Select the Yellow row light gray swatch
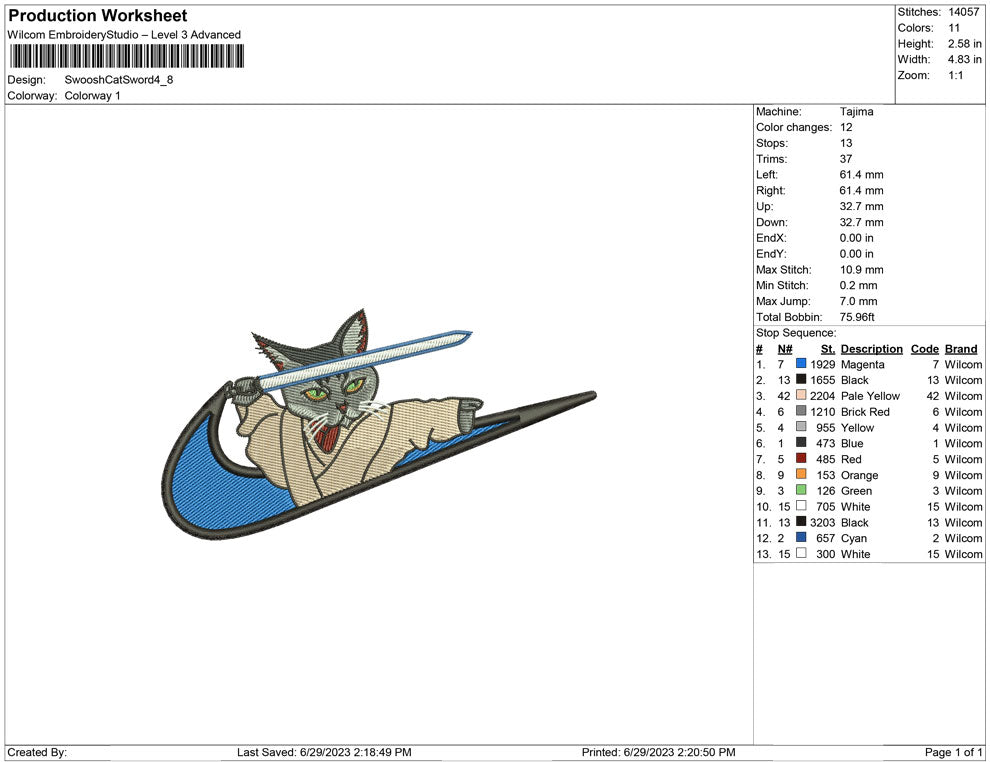 801,427
